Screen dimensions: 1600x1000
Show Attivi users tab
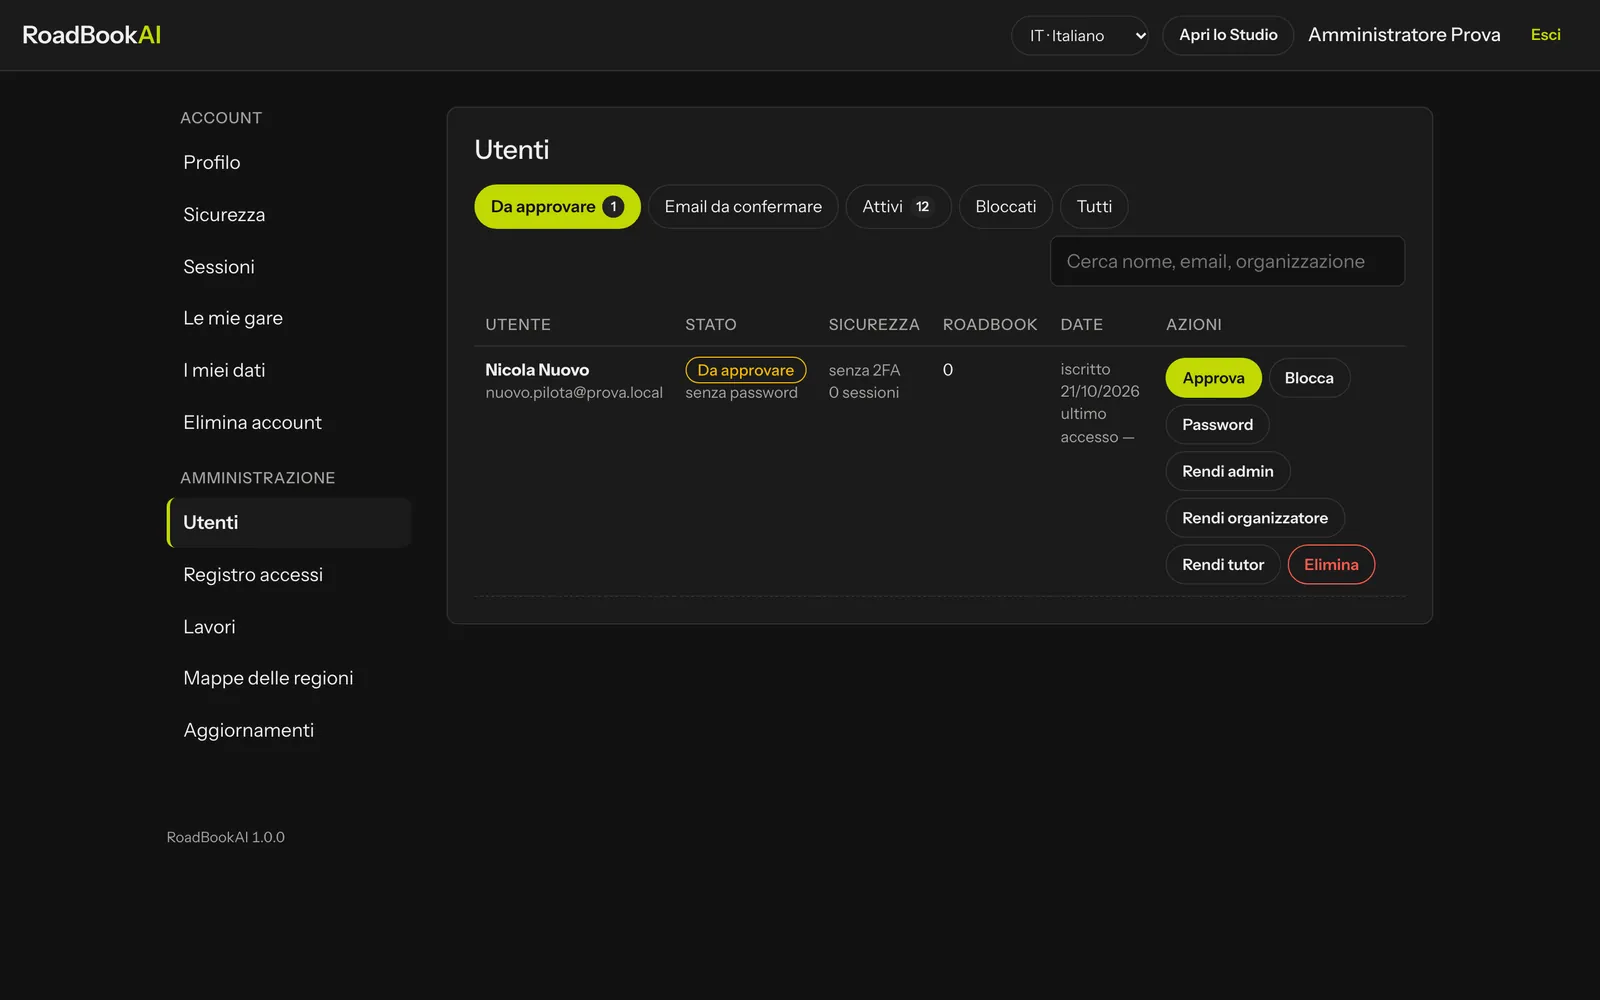click(x=898, y=207)
